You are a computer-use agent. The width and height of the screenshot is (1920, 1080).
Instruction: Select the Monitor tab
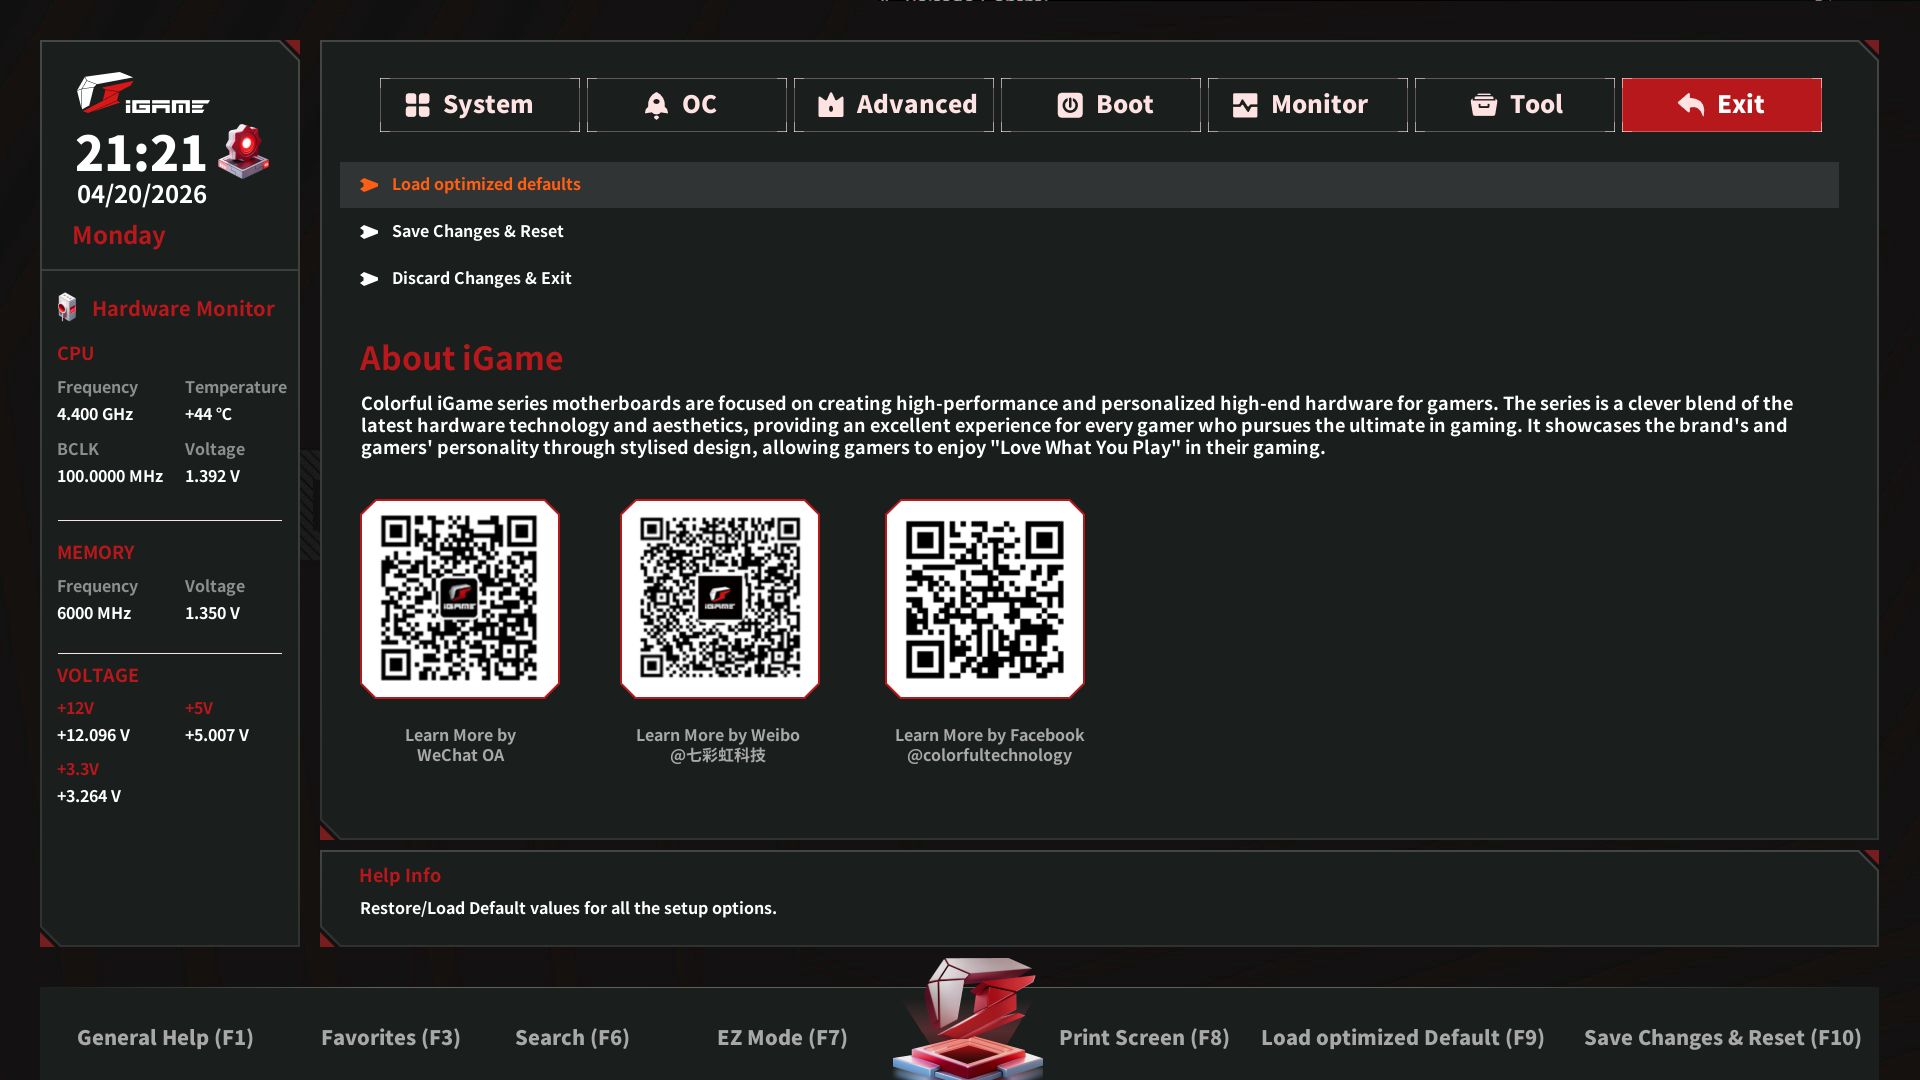coord(1307,105)
